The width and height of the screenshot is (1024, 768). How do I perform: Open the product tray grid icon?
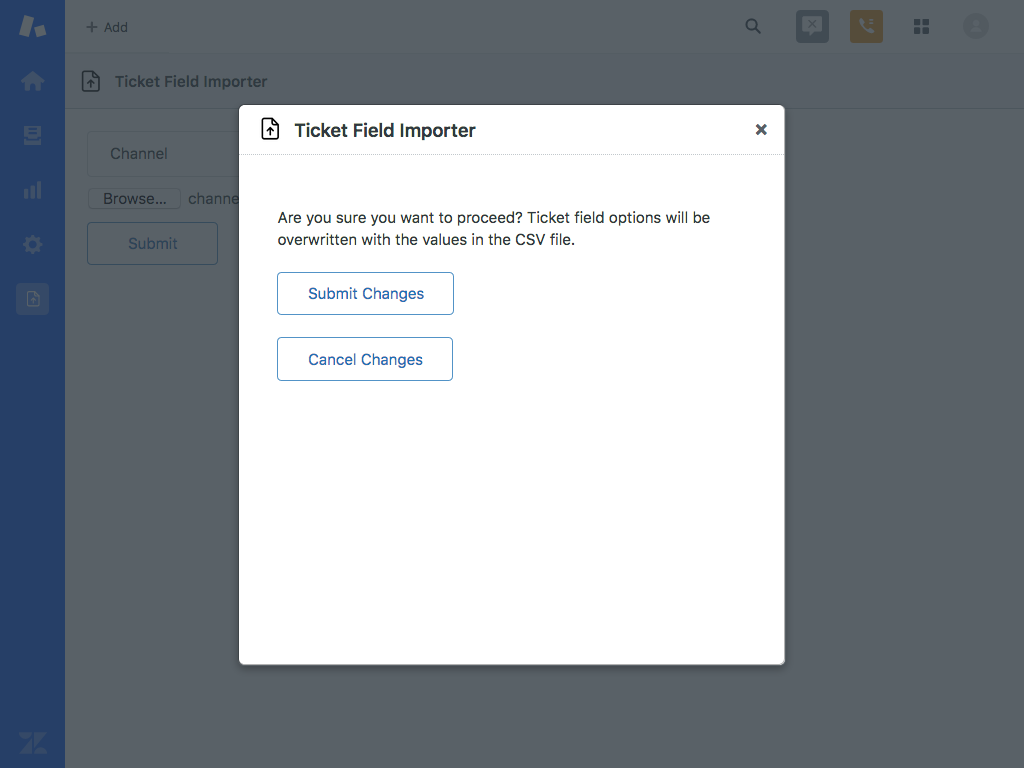921,26
